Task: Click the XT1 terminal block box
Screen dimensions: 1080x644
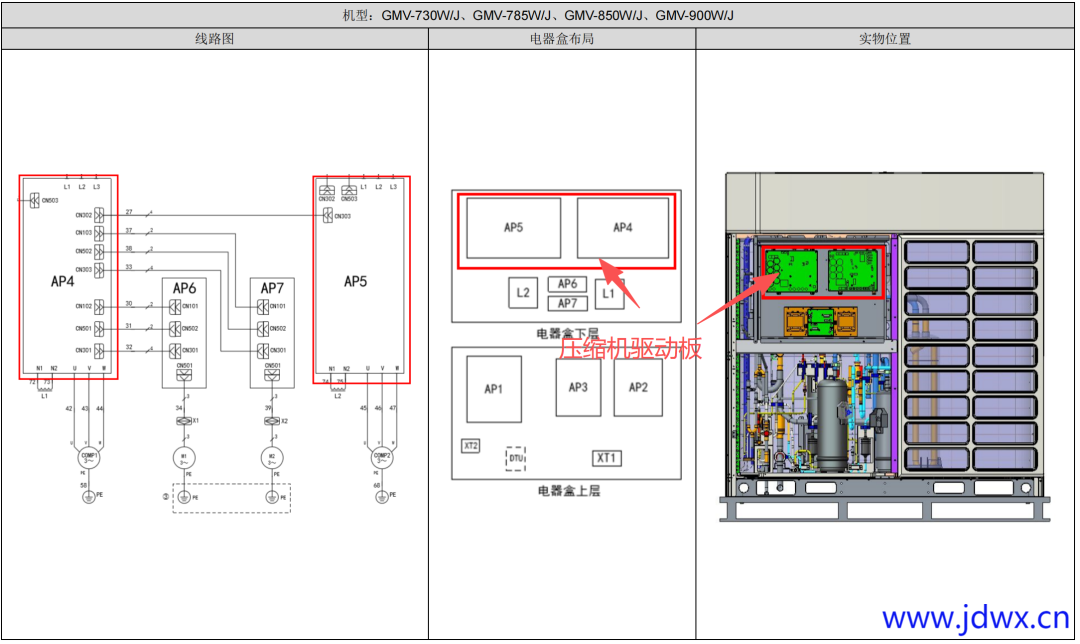Action: pyautogui.click(x=606, y=458)
